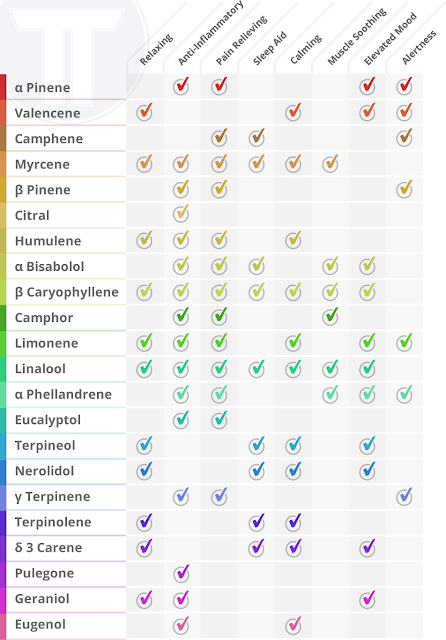446x640 pixels.
Task: Click the Camphene Sleep Aid checkmark
Action: (x=257, y=138)
